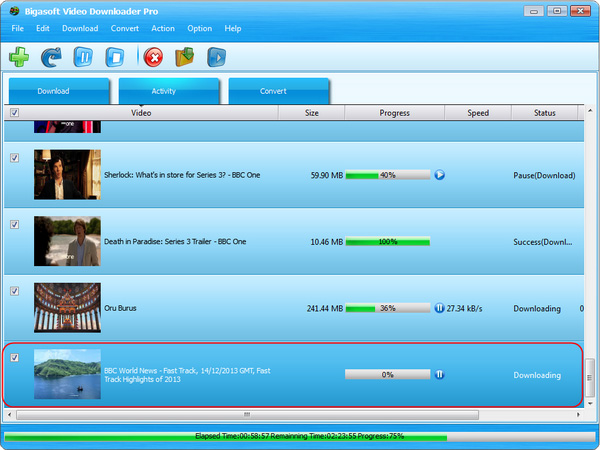Click the scroll-right arrow of horizontal scrollbar
This screenshot has height=450, width=600.
click(x=578, y=415)
